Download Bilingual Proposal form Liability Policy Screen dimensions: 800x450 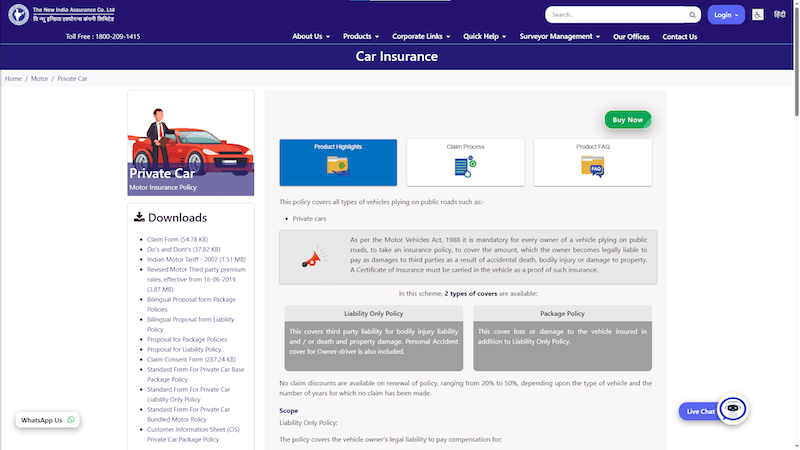[x=190, y=324]
